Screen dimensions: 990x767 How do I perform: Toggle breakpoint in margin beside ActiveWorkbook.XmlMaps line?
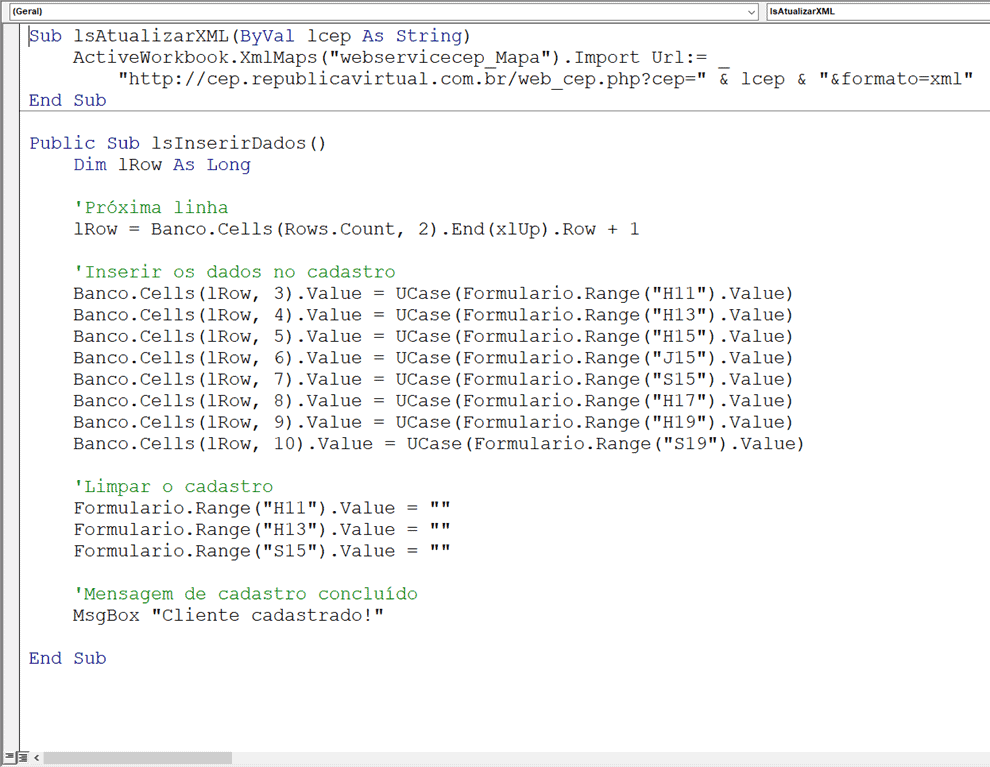(11, 58)
